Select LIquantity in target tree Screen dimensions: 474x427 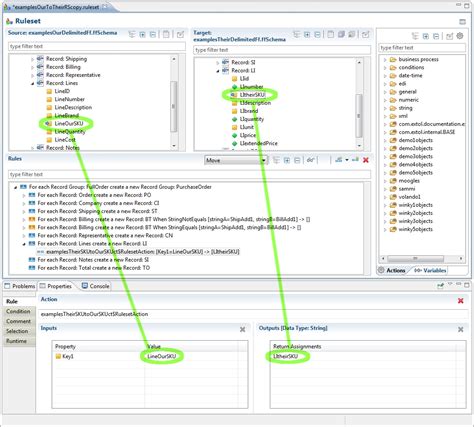252,119
